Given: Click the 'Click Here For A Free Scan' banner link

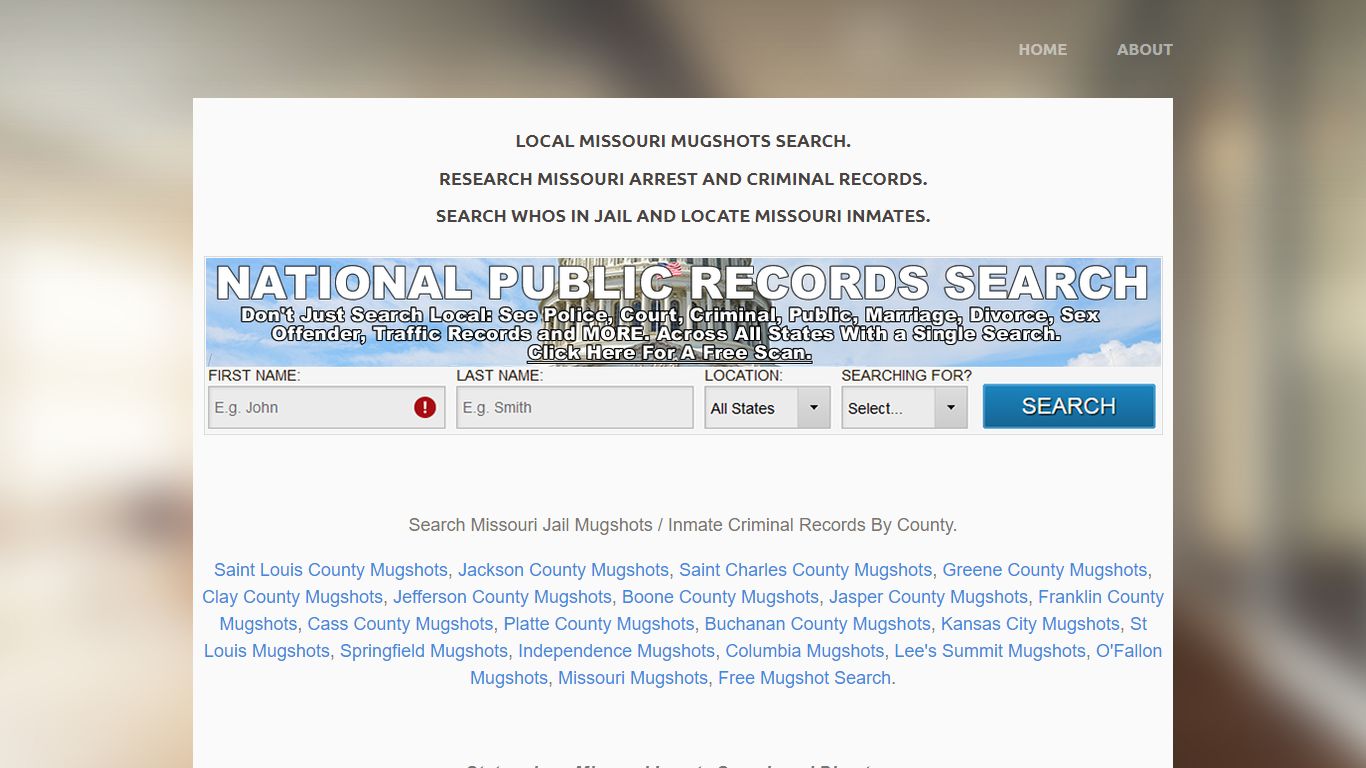Looking at the screenshot, I should [x=669, y=353].
